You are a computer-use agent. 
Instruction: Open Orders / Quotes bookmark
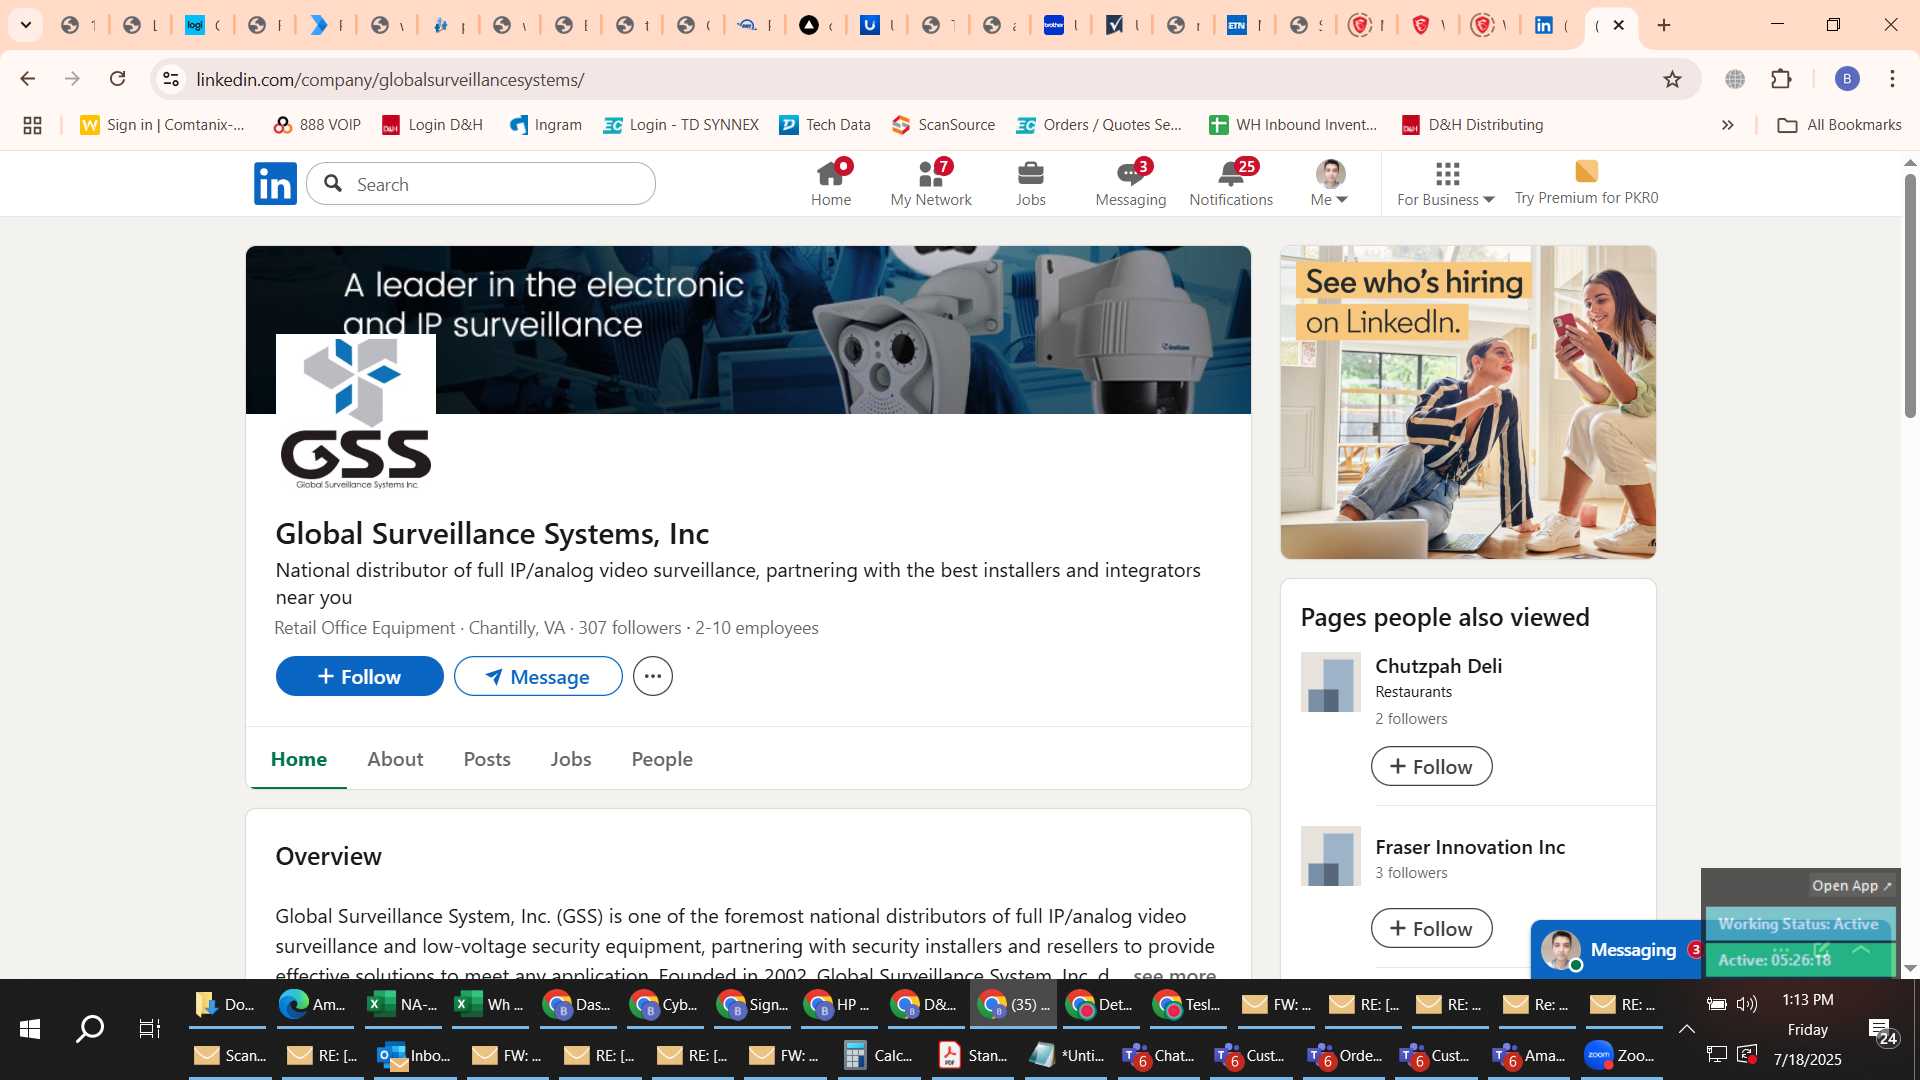coord(1099,125)
